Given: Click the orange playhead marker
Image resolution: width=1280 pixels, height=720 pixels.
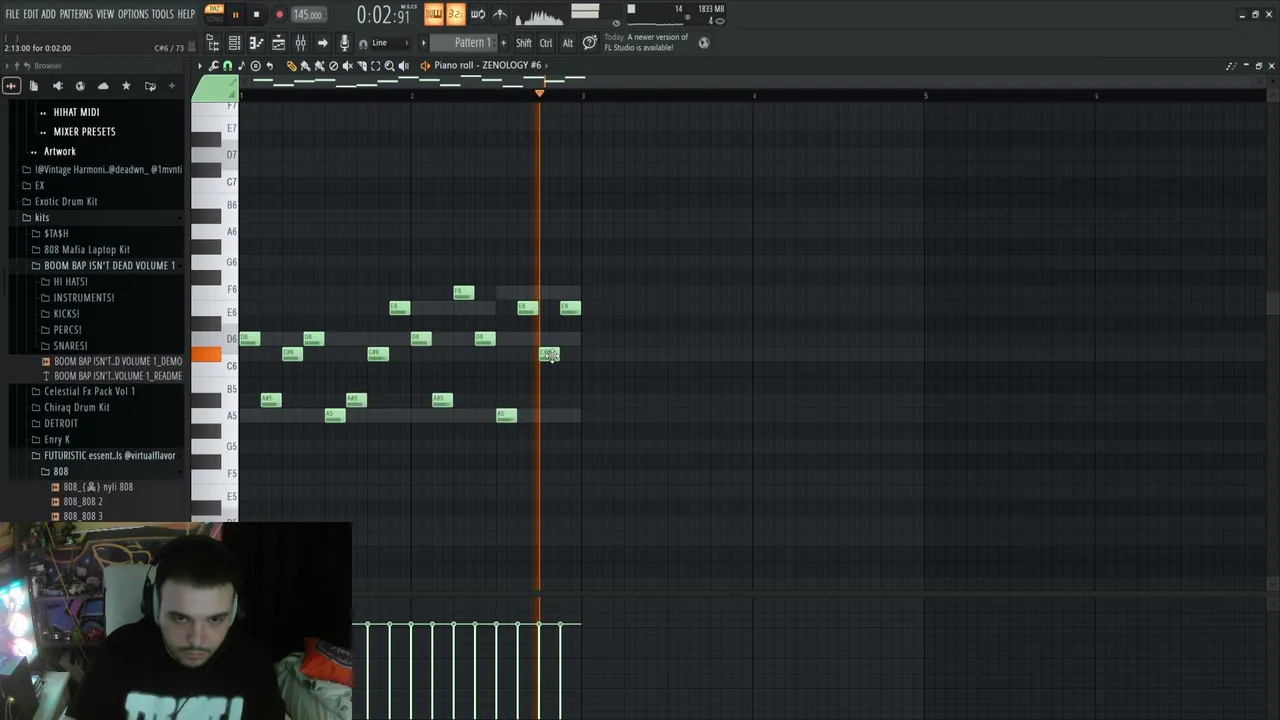Looking at the screenshot, I should point(539,93).
